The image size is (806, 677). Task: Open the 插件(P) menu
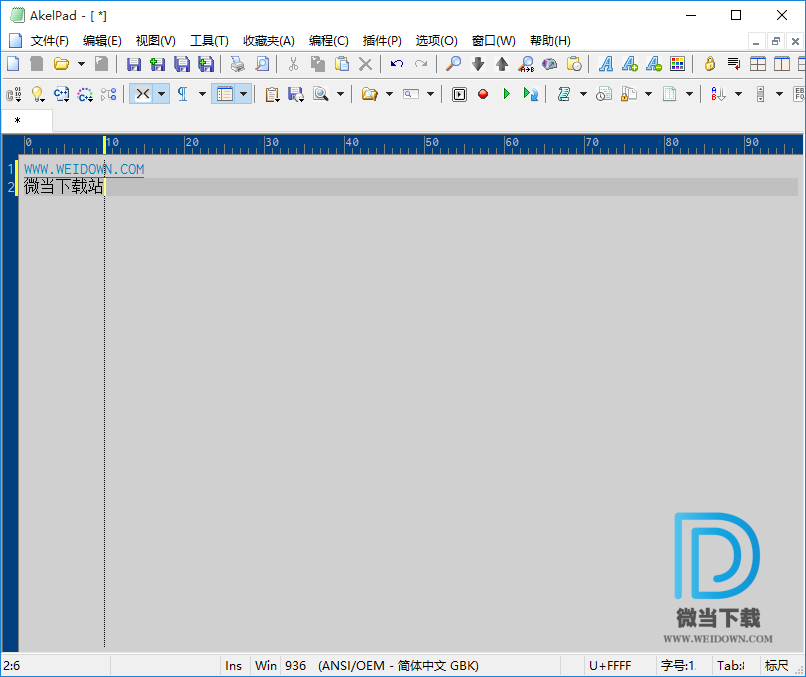382,41
